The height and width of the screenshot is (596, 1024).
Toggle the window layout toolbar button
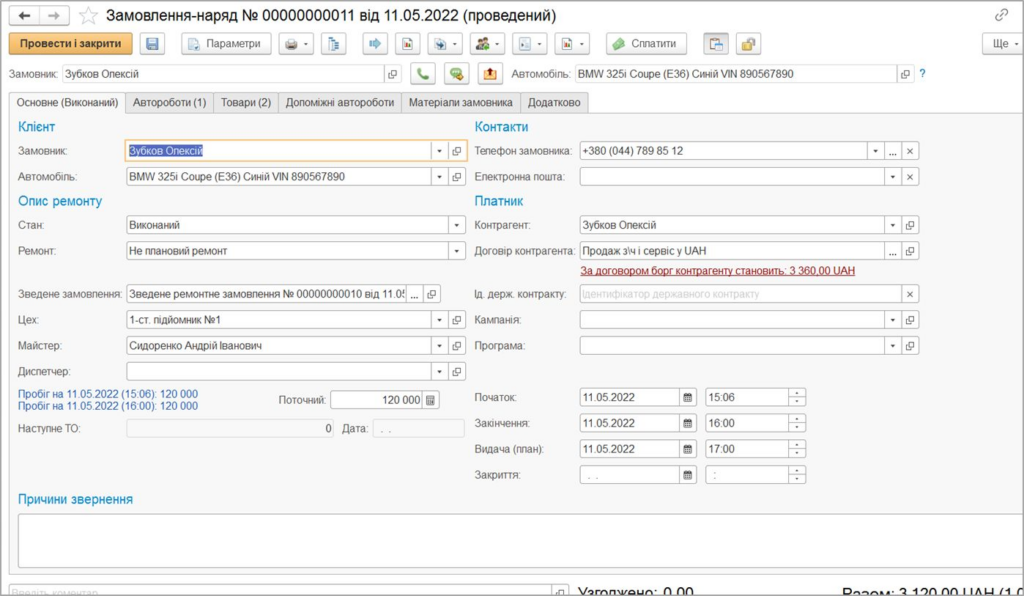click(716, 44)
